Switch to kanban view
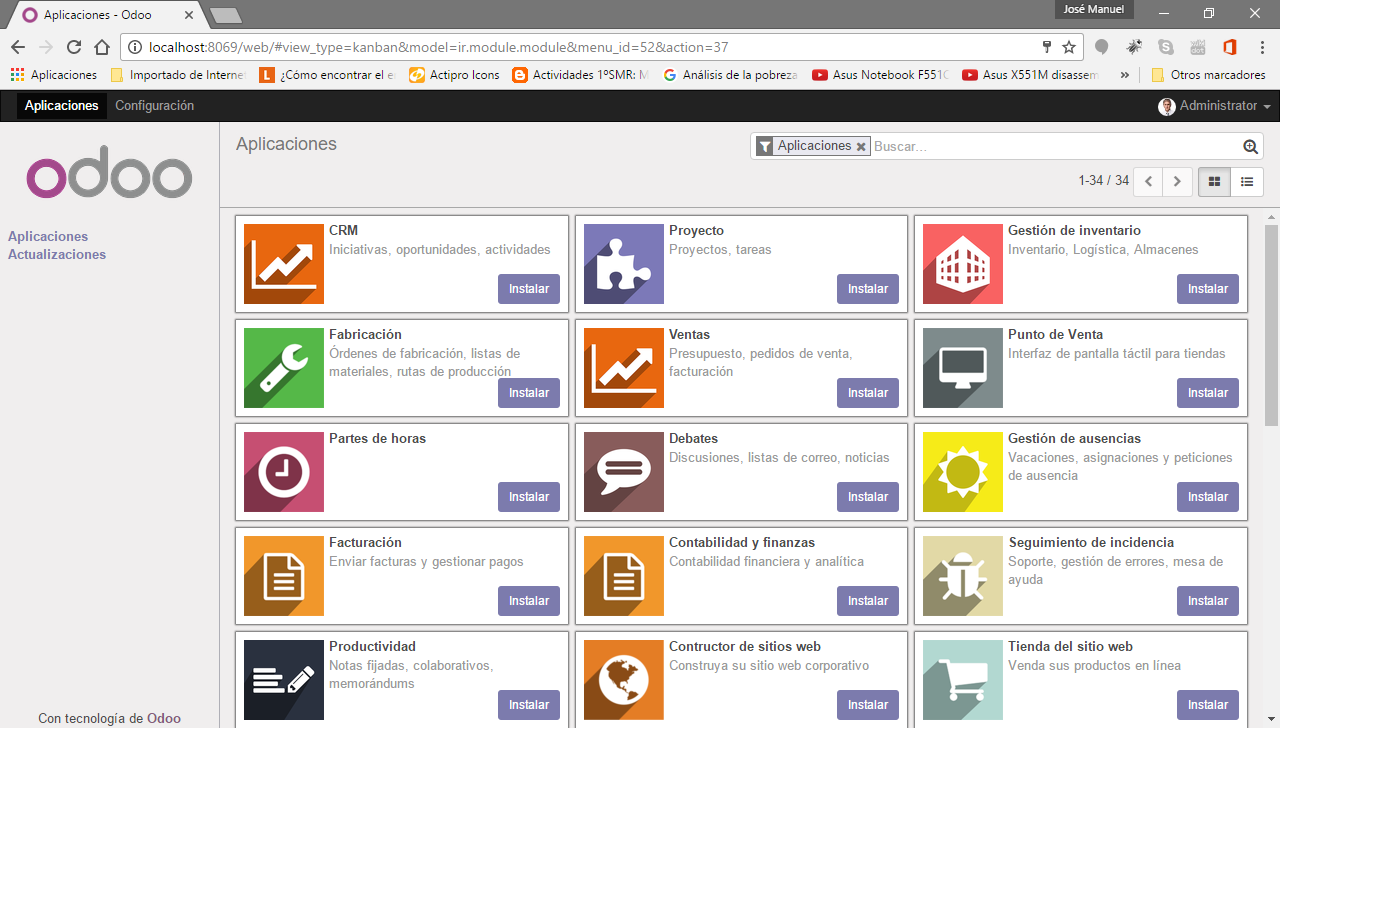 click(1214, 182)
